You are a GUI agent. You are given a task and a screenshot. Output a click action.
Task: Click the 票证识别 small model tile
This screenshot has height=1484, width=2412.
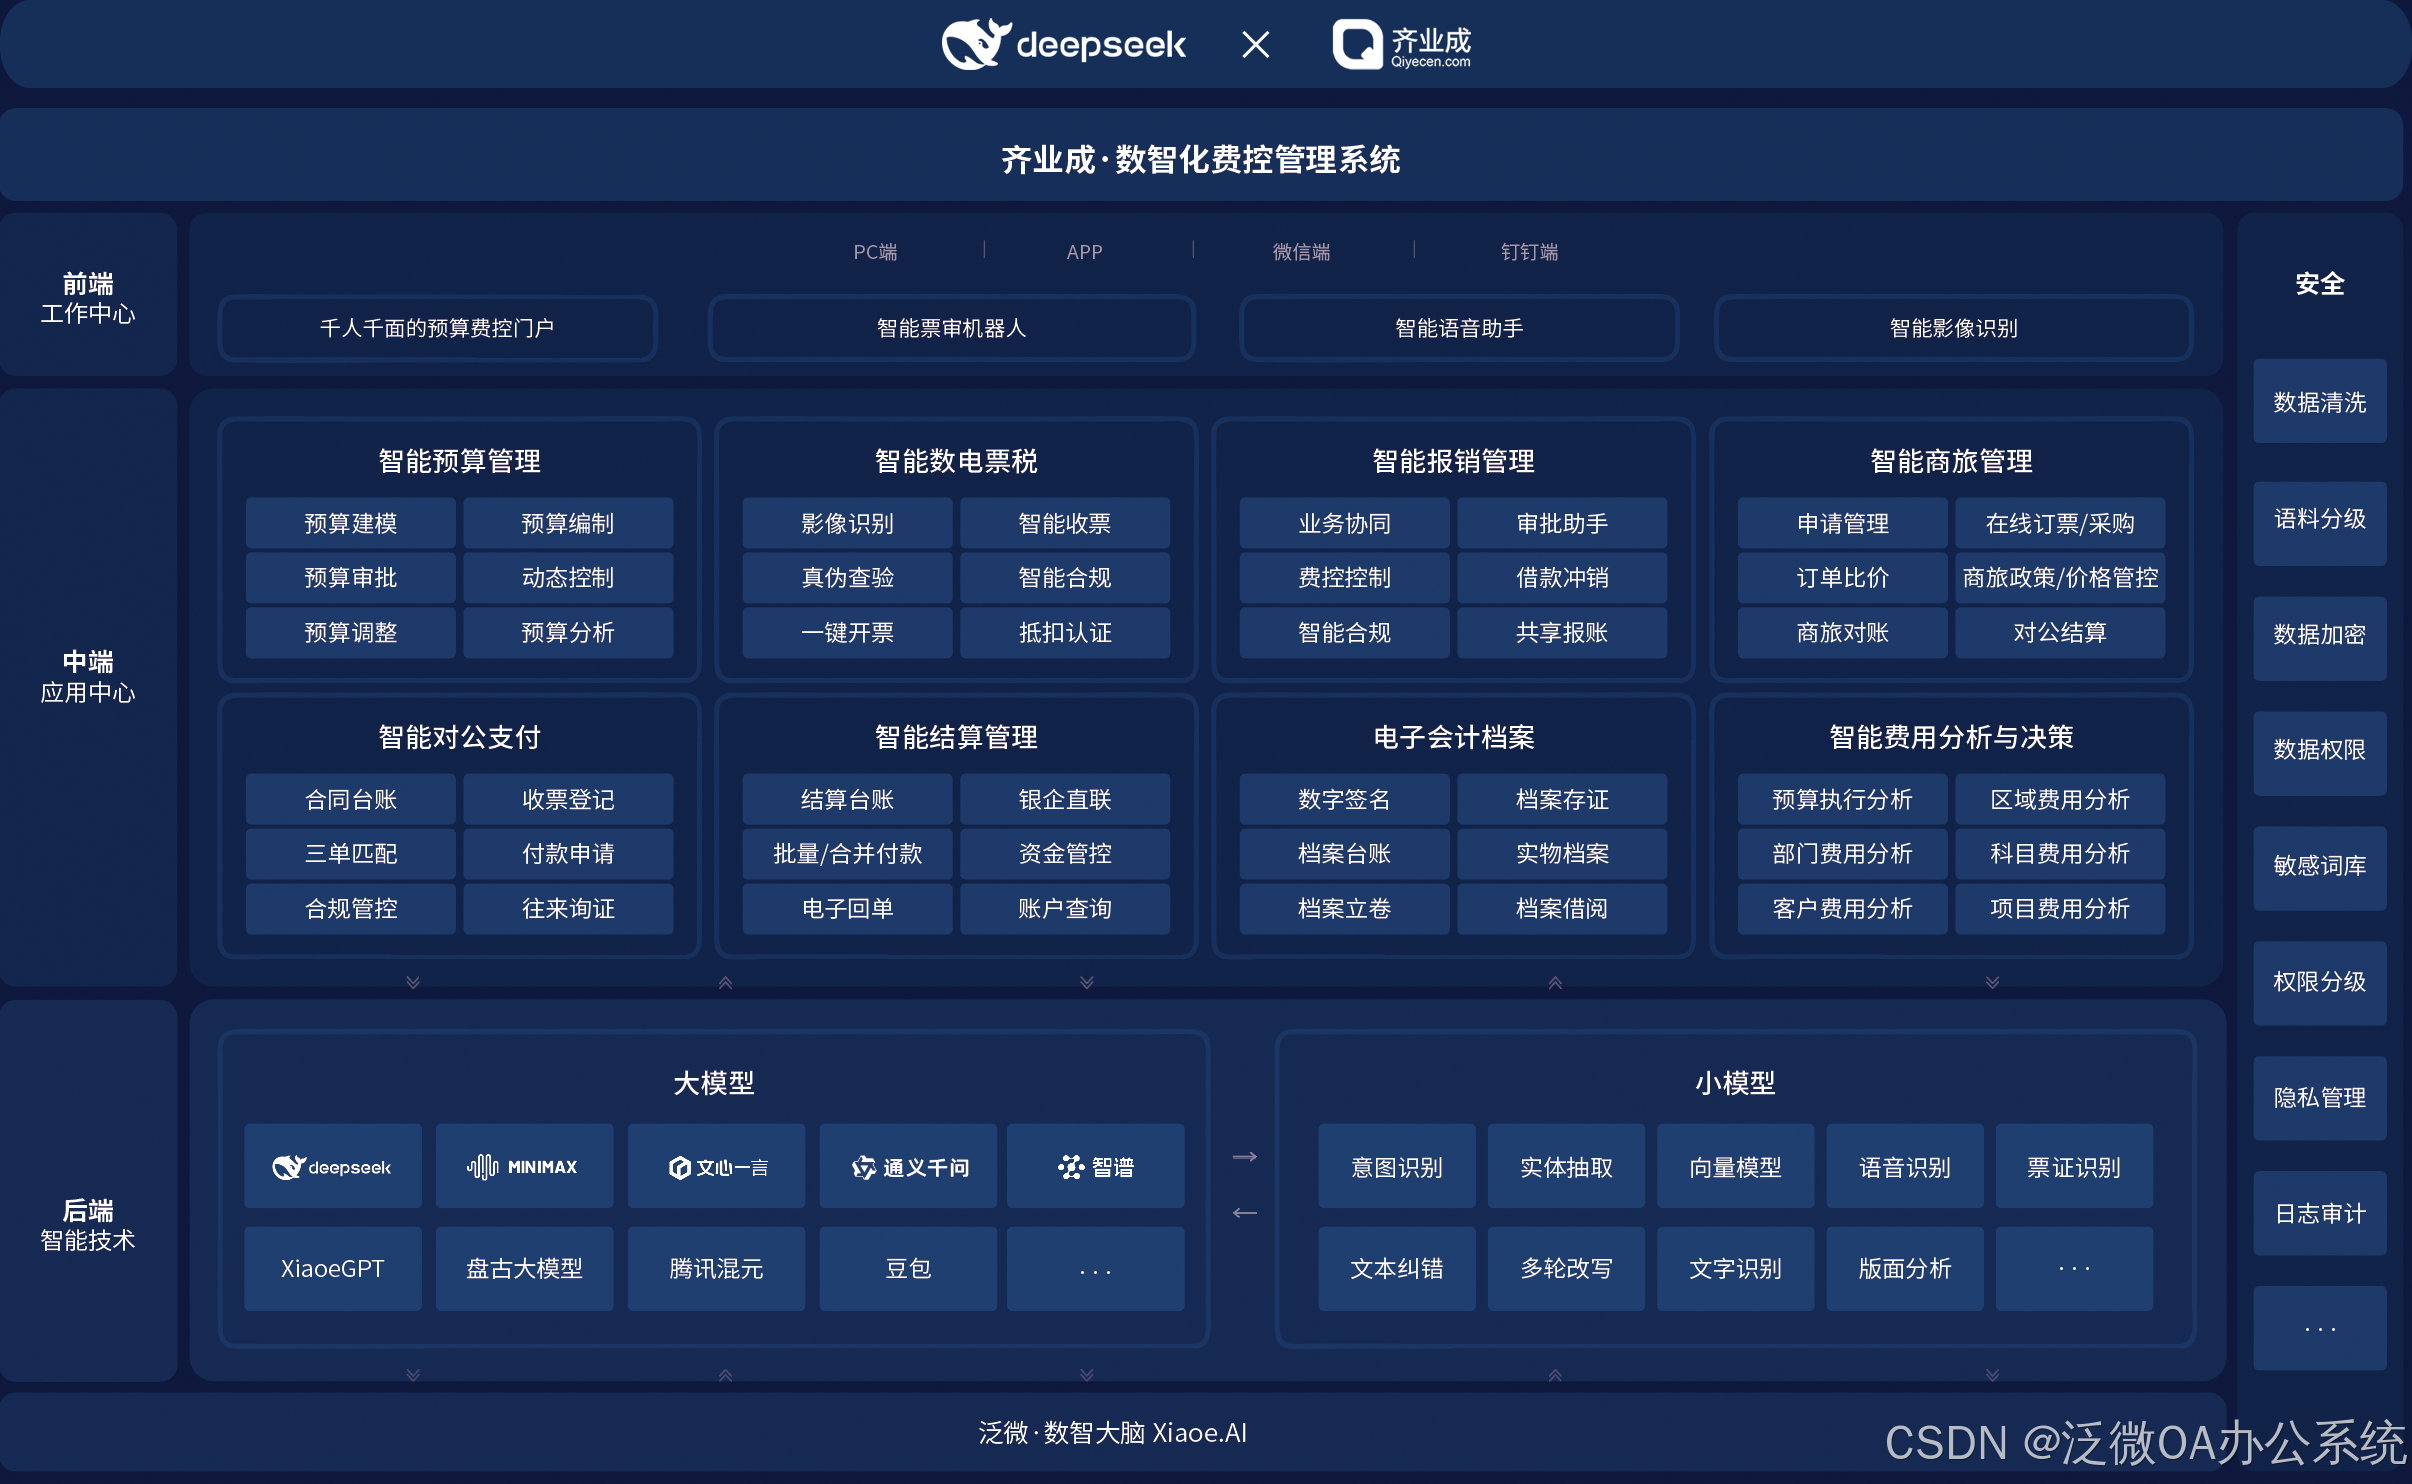[x=2073, y=1167]
